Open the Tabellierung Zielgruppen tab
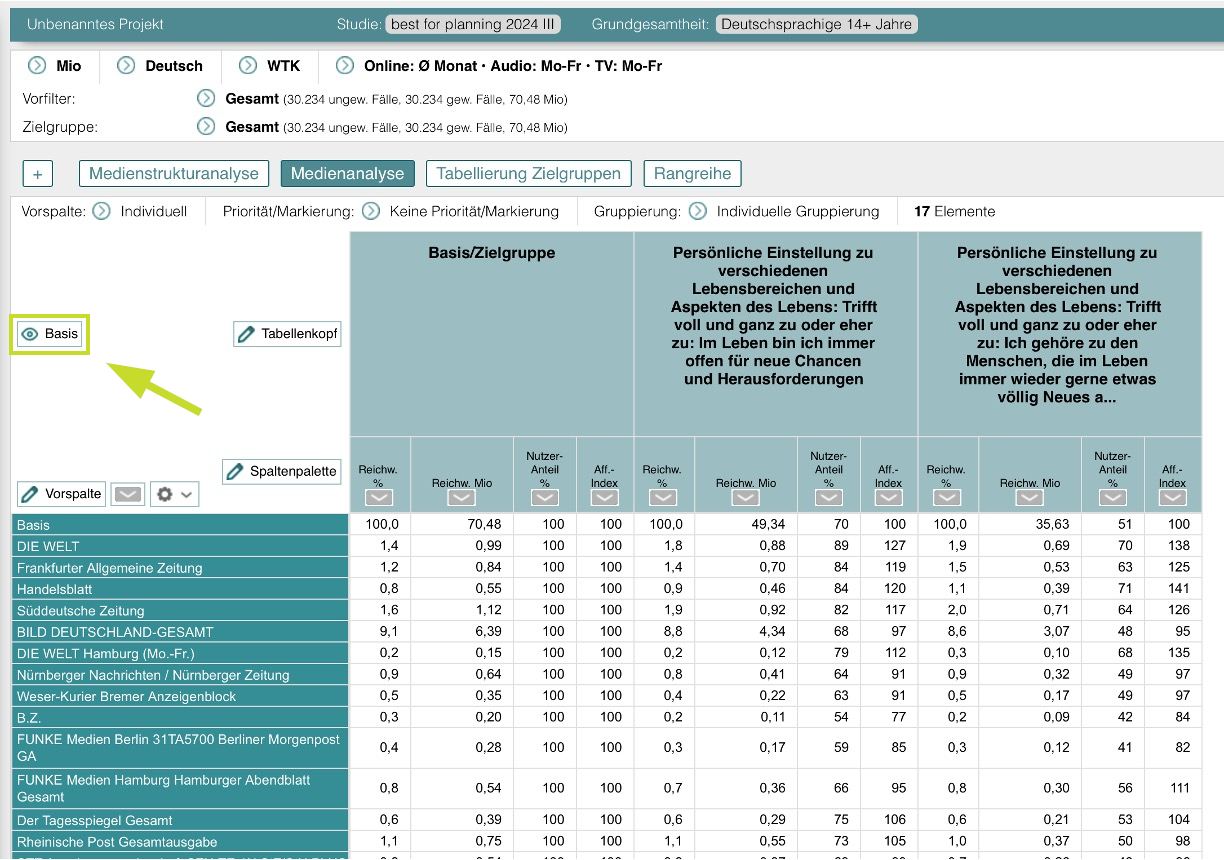The width and height of the screenshot is (1224, 860). tap(529, 174)
